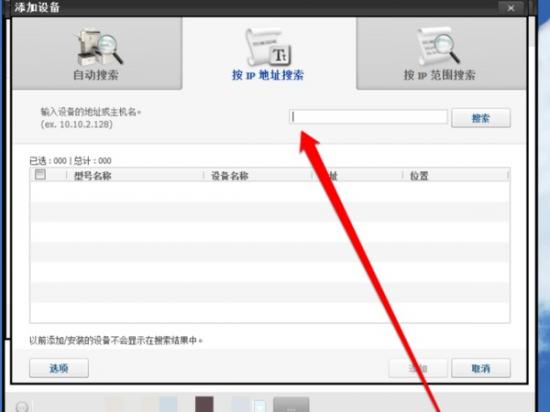The image size is (550, 412).
Task: Select the dark brown swatch in the bottom bar
Action: coord(204,404)
